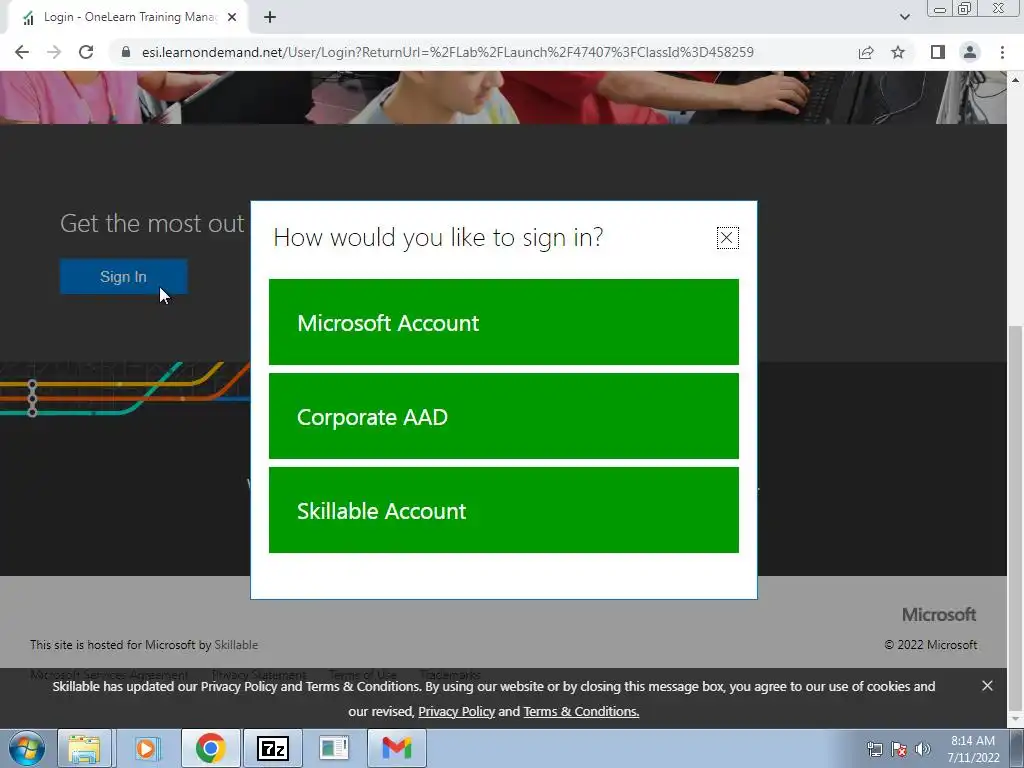Close the sign-in dialog
Screen dimensions: 1024x768
[727, 238]
